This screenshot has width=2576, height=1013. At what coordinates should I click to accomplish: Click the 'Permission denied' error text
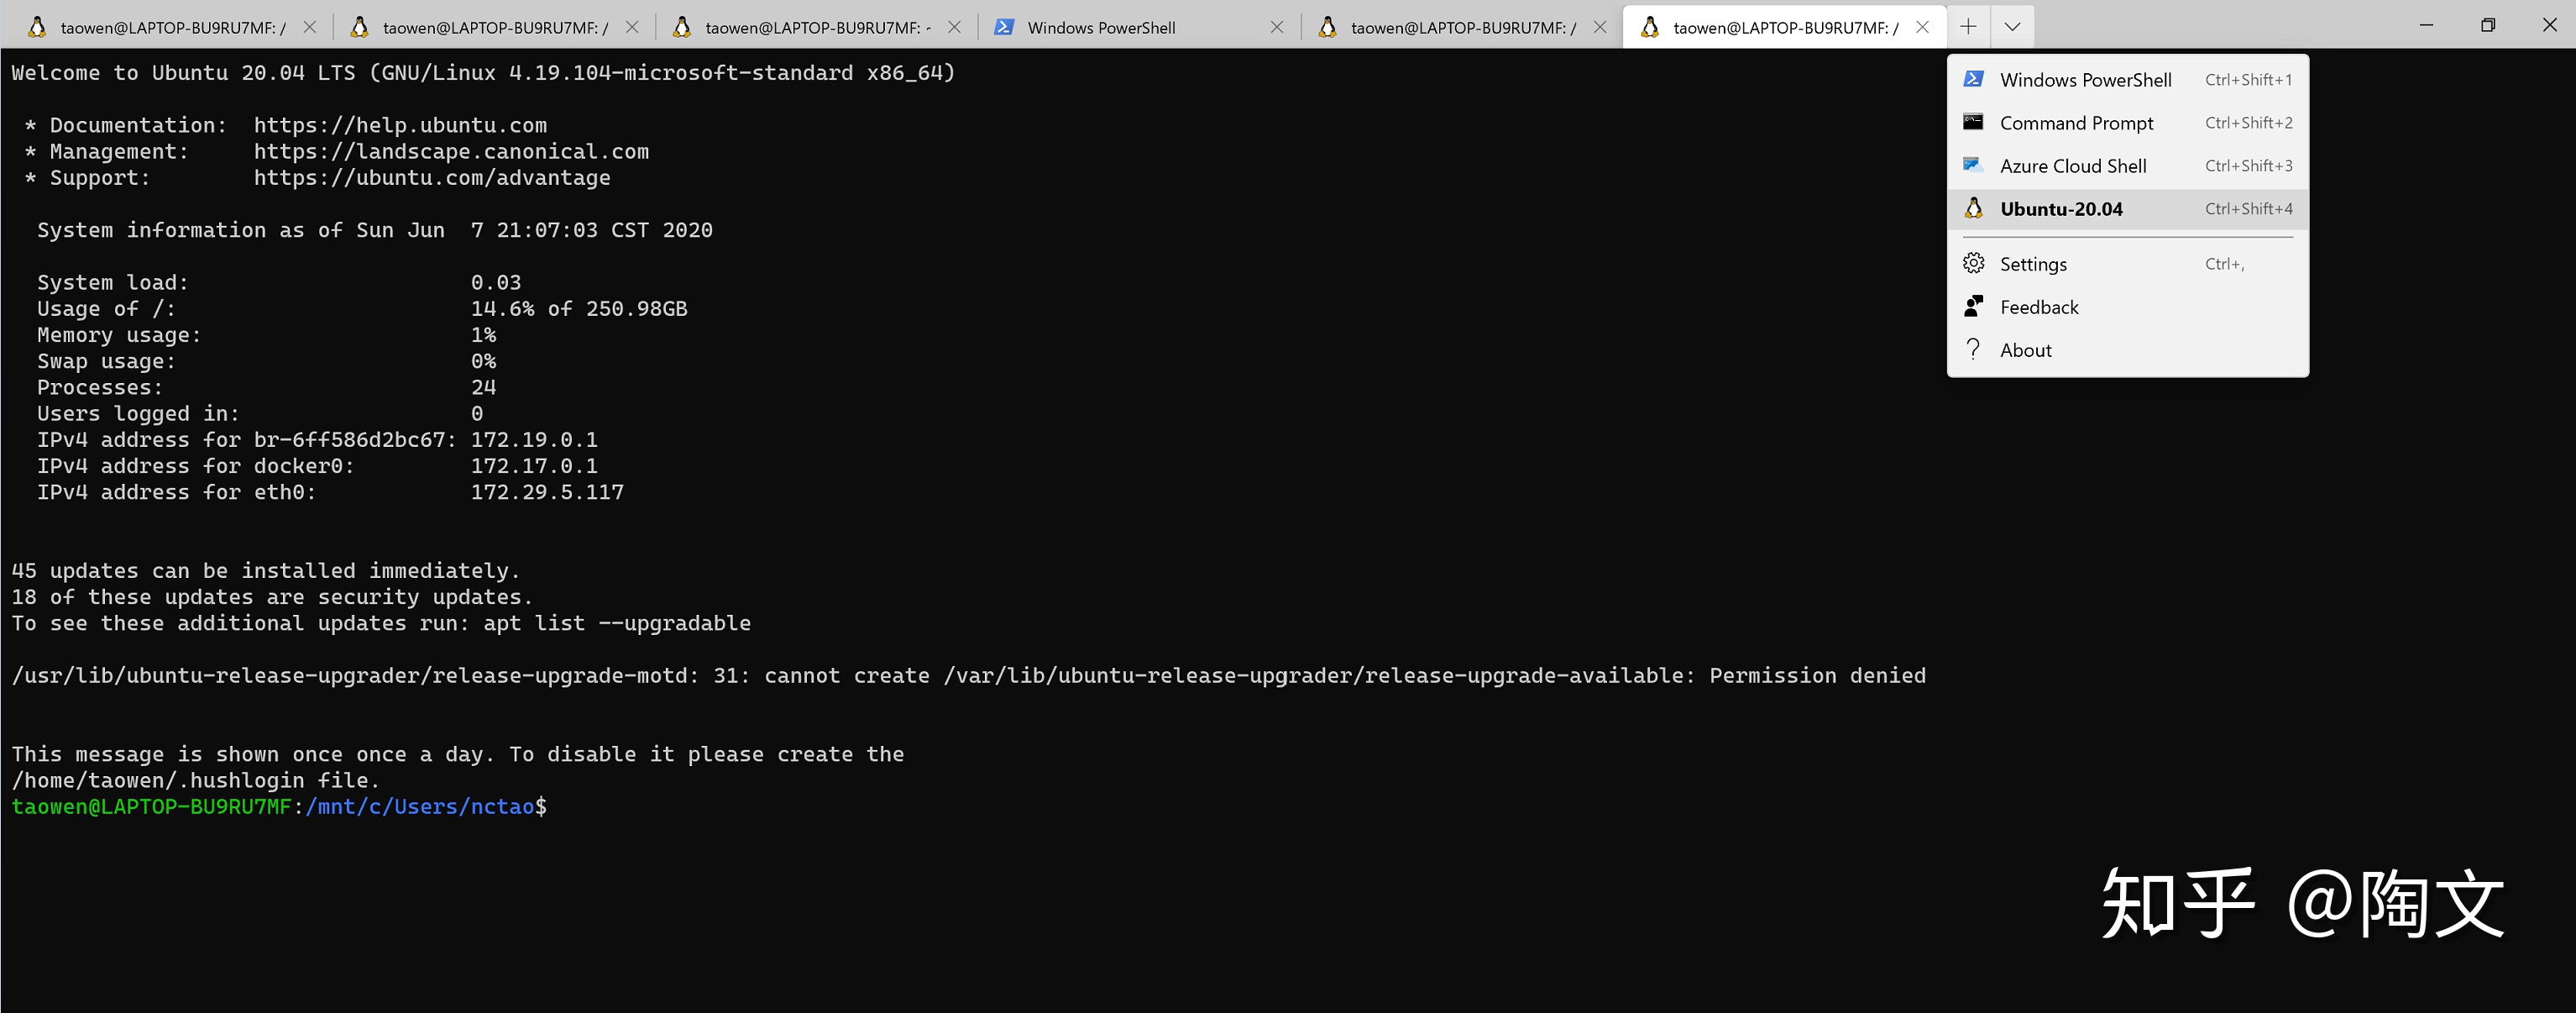[1817, 675]
